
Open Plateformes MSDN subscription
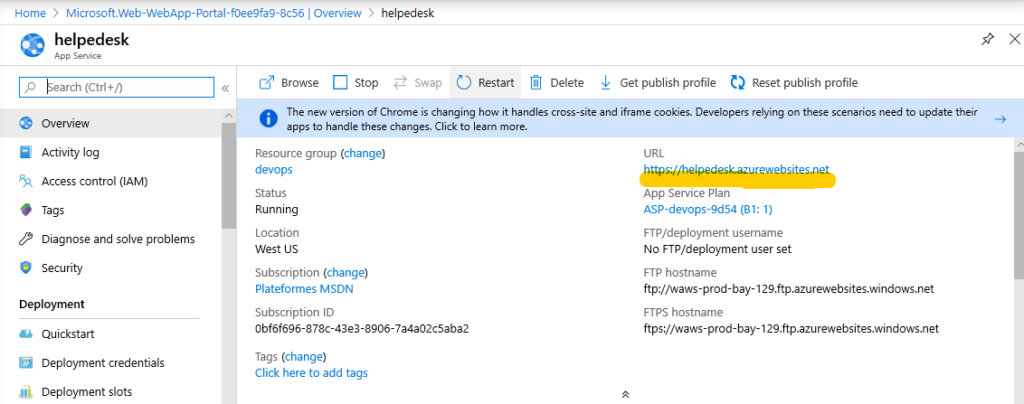pos(304,288)
